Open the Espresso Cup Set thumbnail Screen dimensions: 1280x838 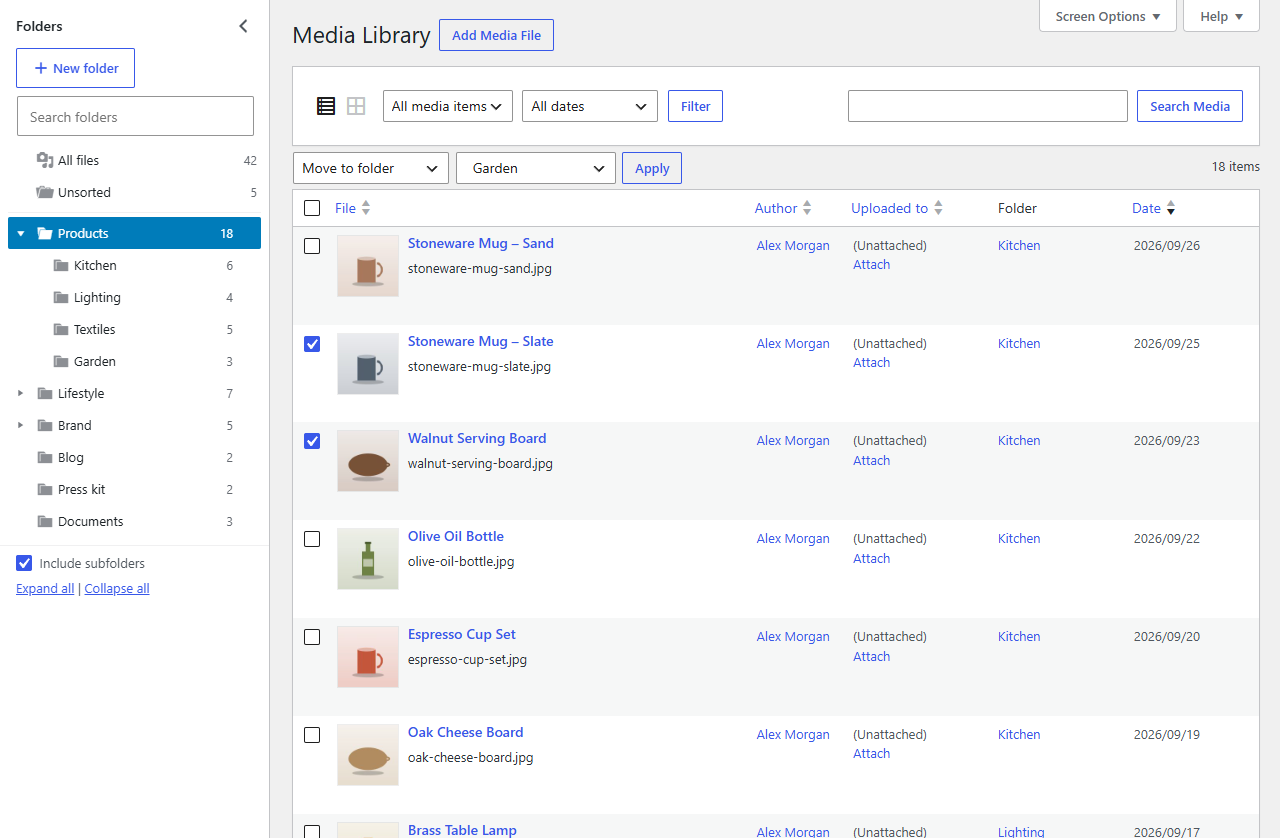[368, 657]
